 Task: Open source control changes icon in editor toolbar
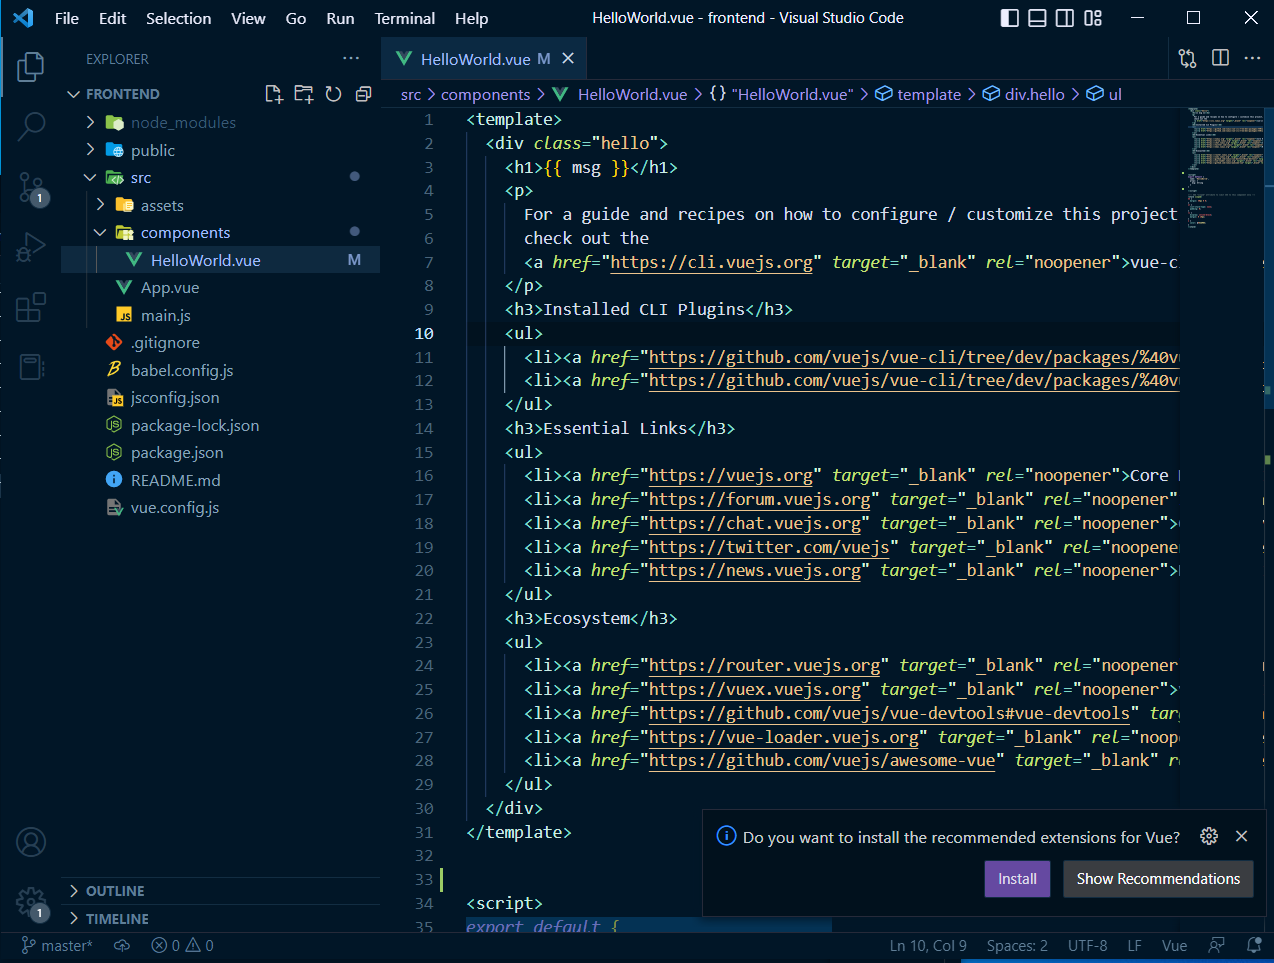(x=1188, y=58)
